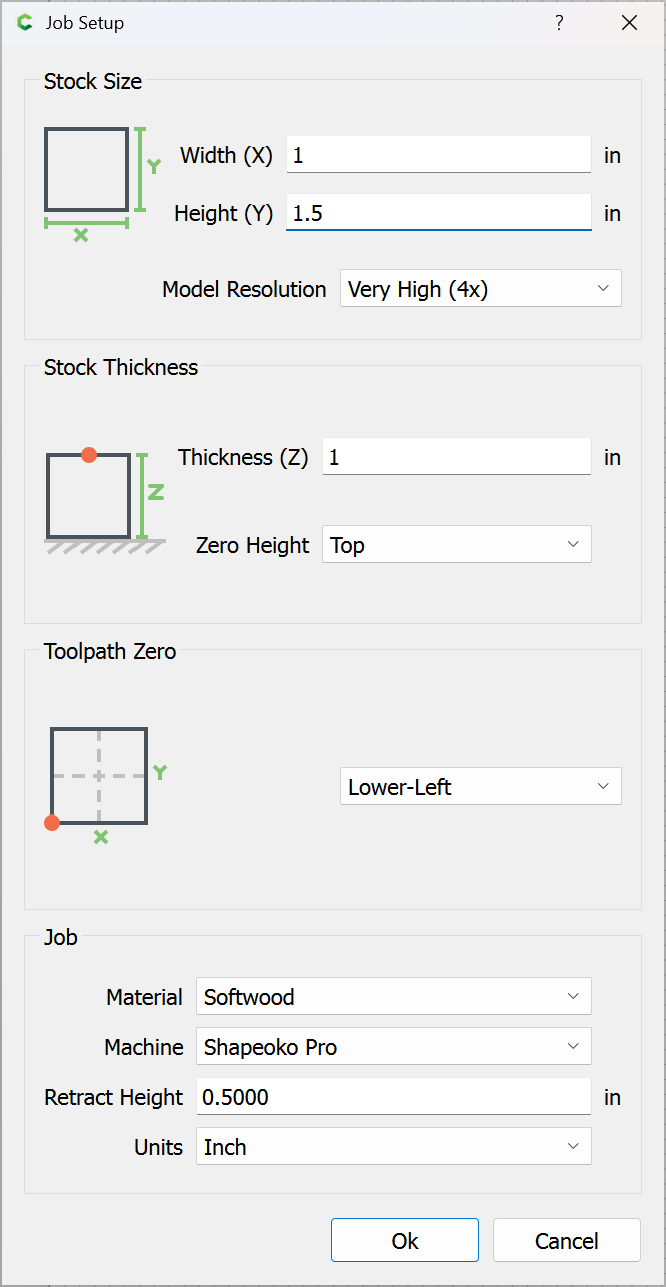Expand the Zero Height dropdown
Screen dimensions: 666x1287
(456, 545)
